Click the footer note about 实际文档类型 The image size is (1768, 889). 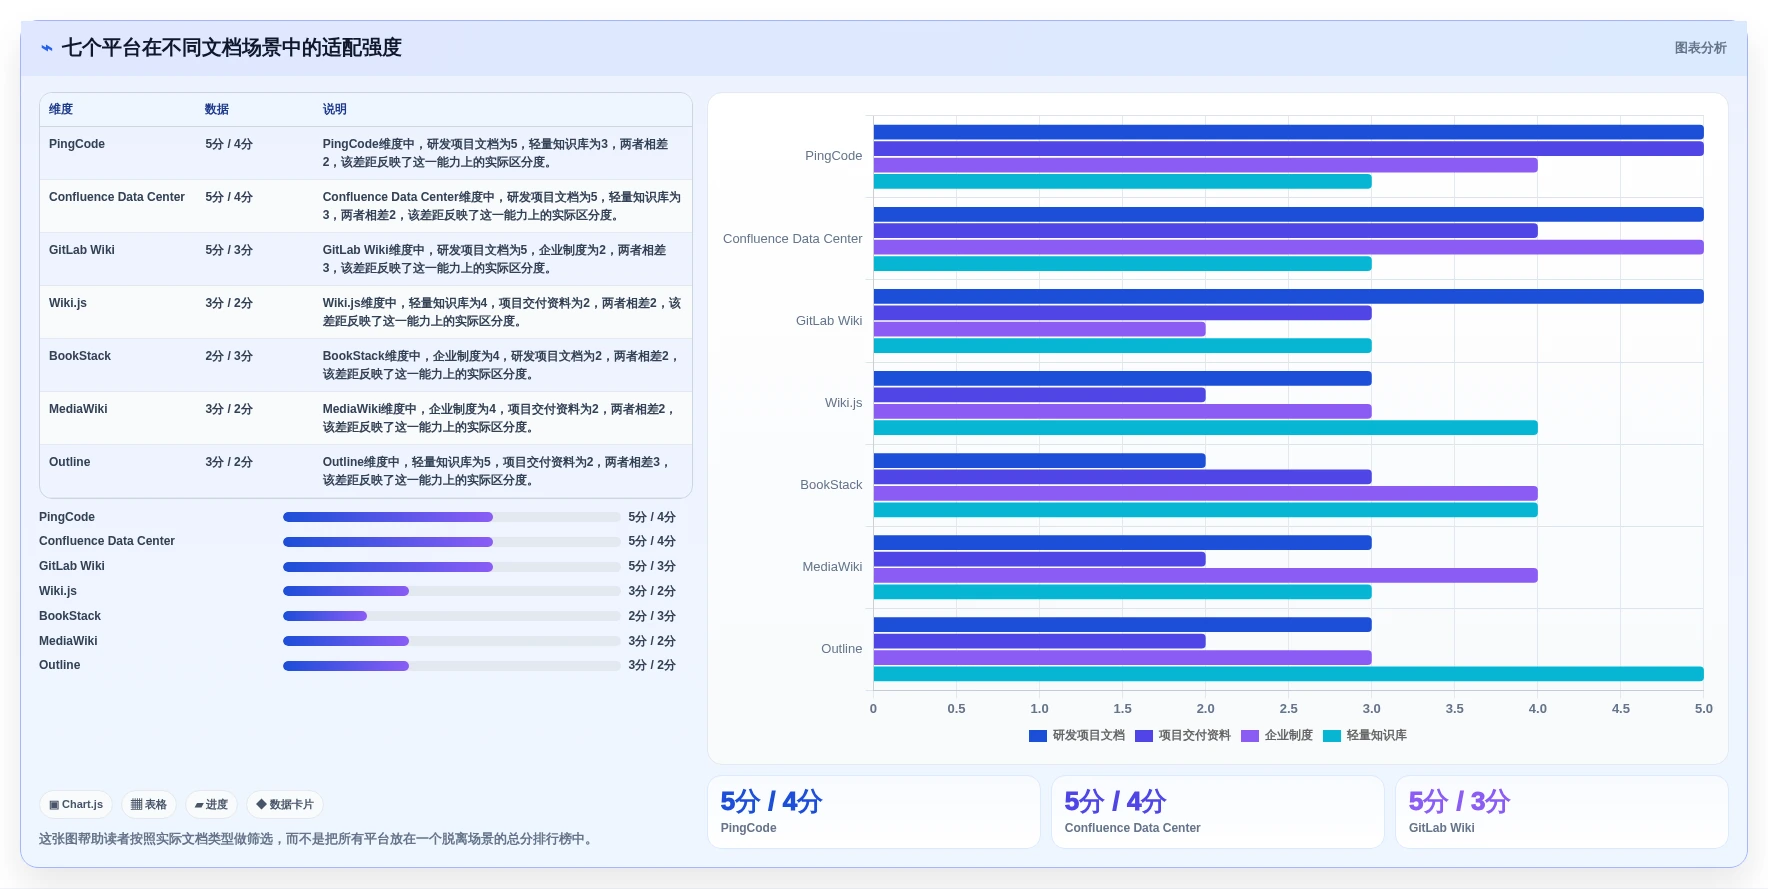pyautogui.click(x=318, y=839)
